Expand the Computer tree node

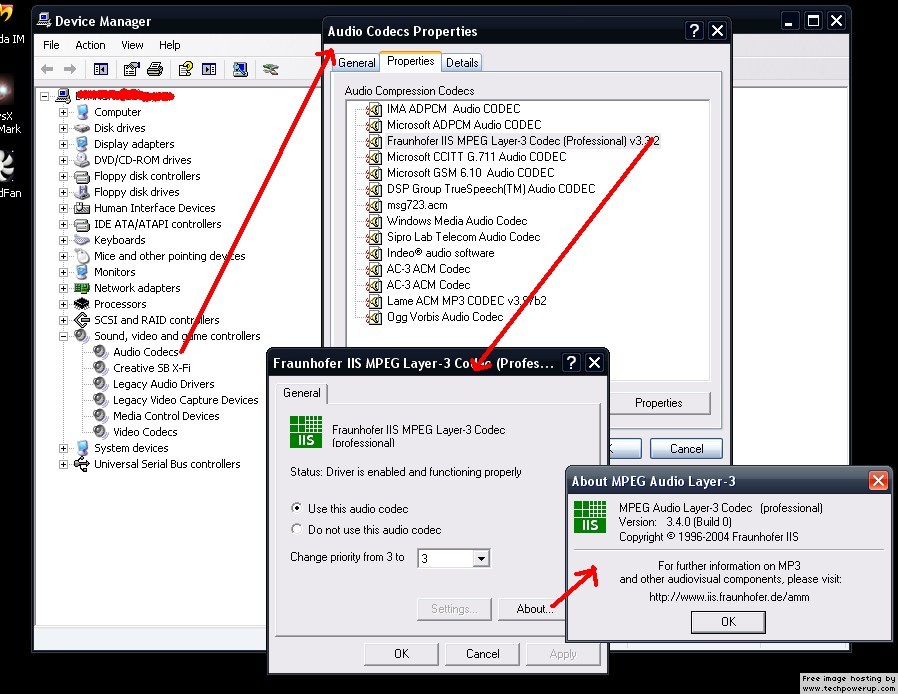(64, 112)
